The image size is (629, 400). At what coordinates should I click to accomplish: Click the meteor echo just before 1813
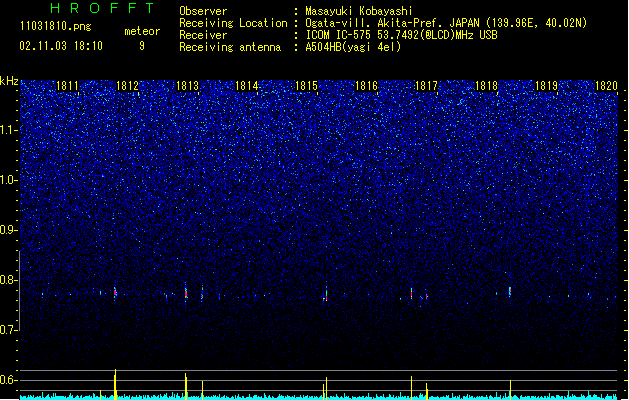tap(186, 292)
